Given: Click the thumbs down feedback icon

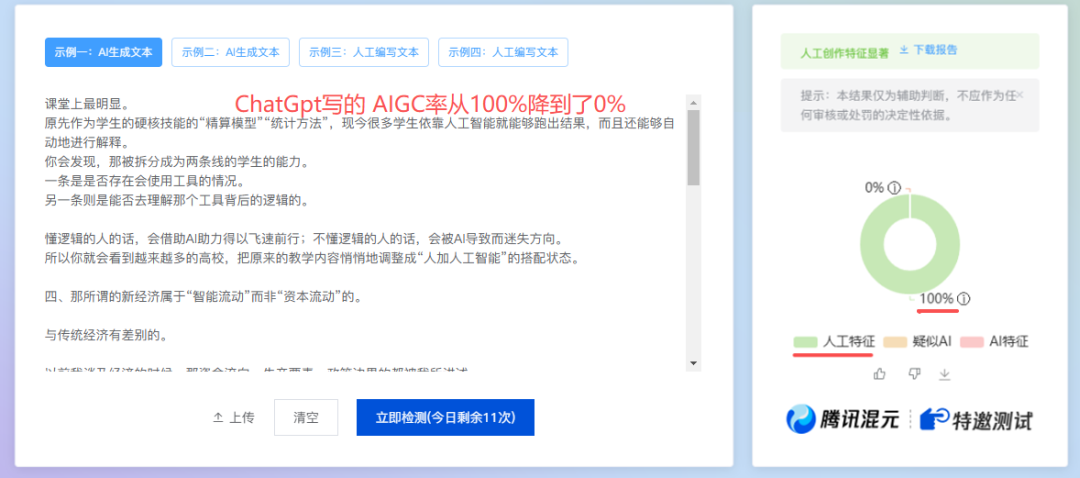Looking at the screenshot, I should (x=913, y=374).
